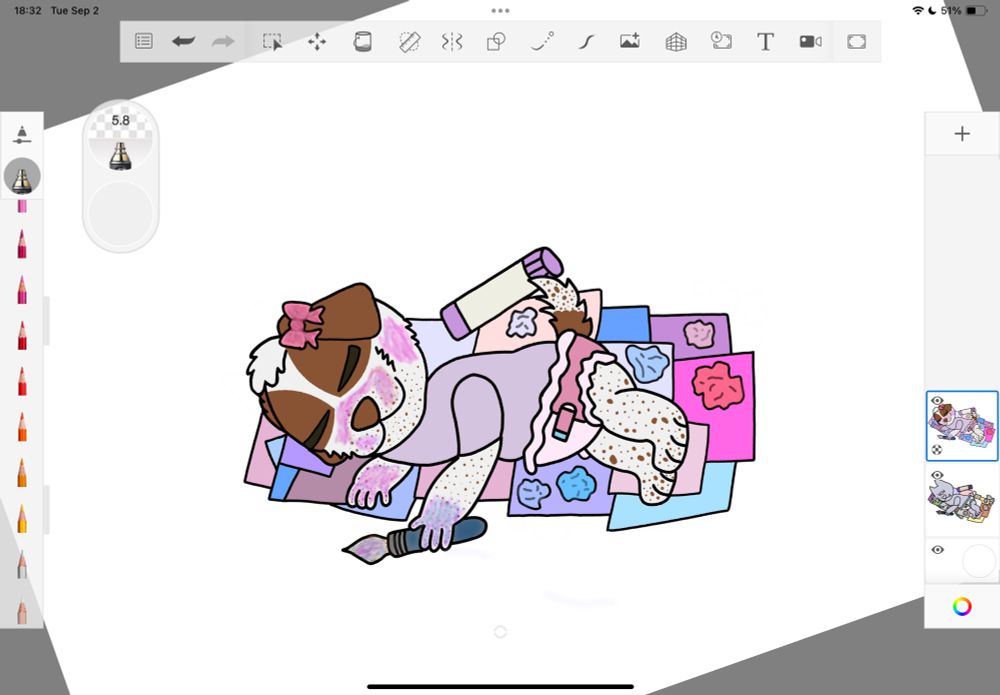Screen dimensions: 1000x695
Task: Open the Ruler guides tool
Action: pyautogui.click(x=409, y=41)
